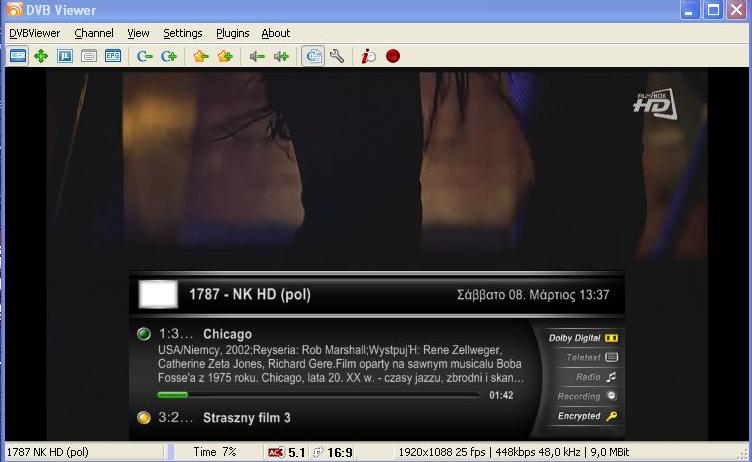Screen dimensions: 752x462
Task: Switch to previous channel with C minus
Action: tap(144, 57)
